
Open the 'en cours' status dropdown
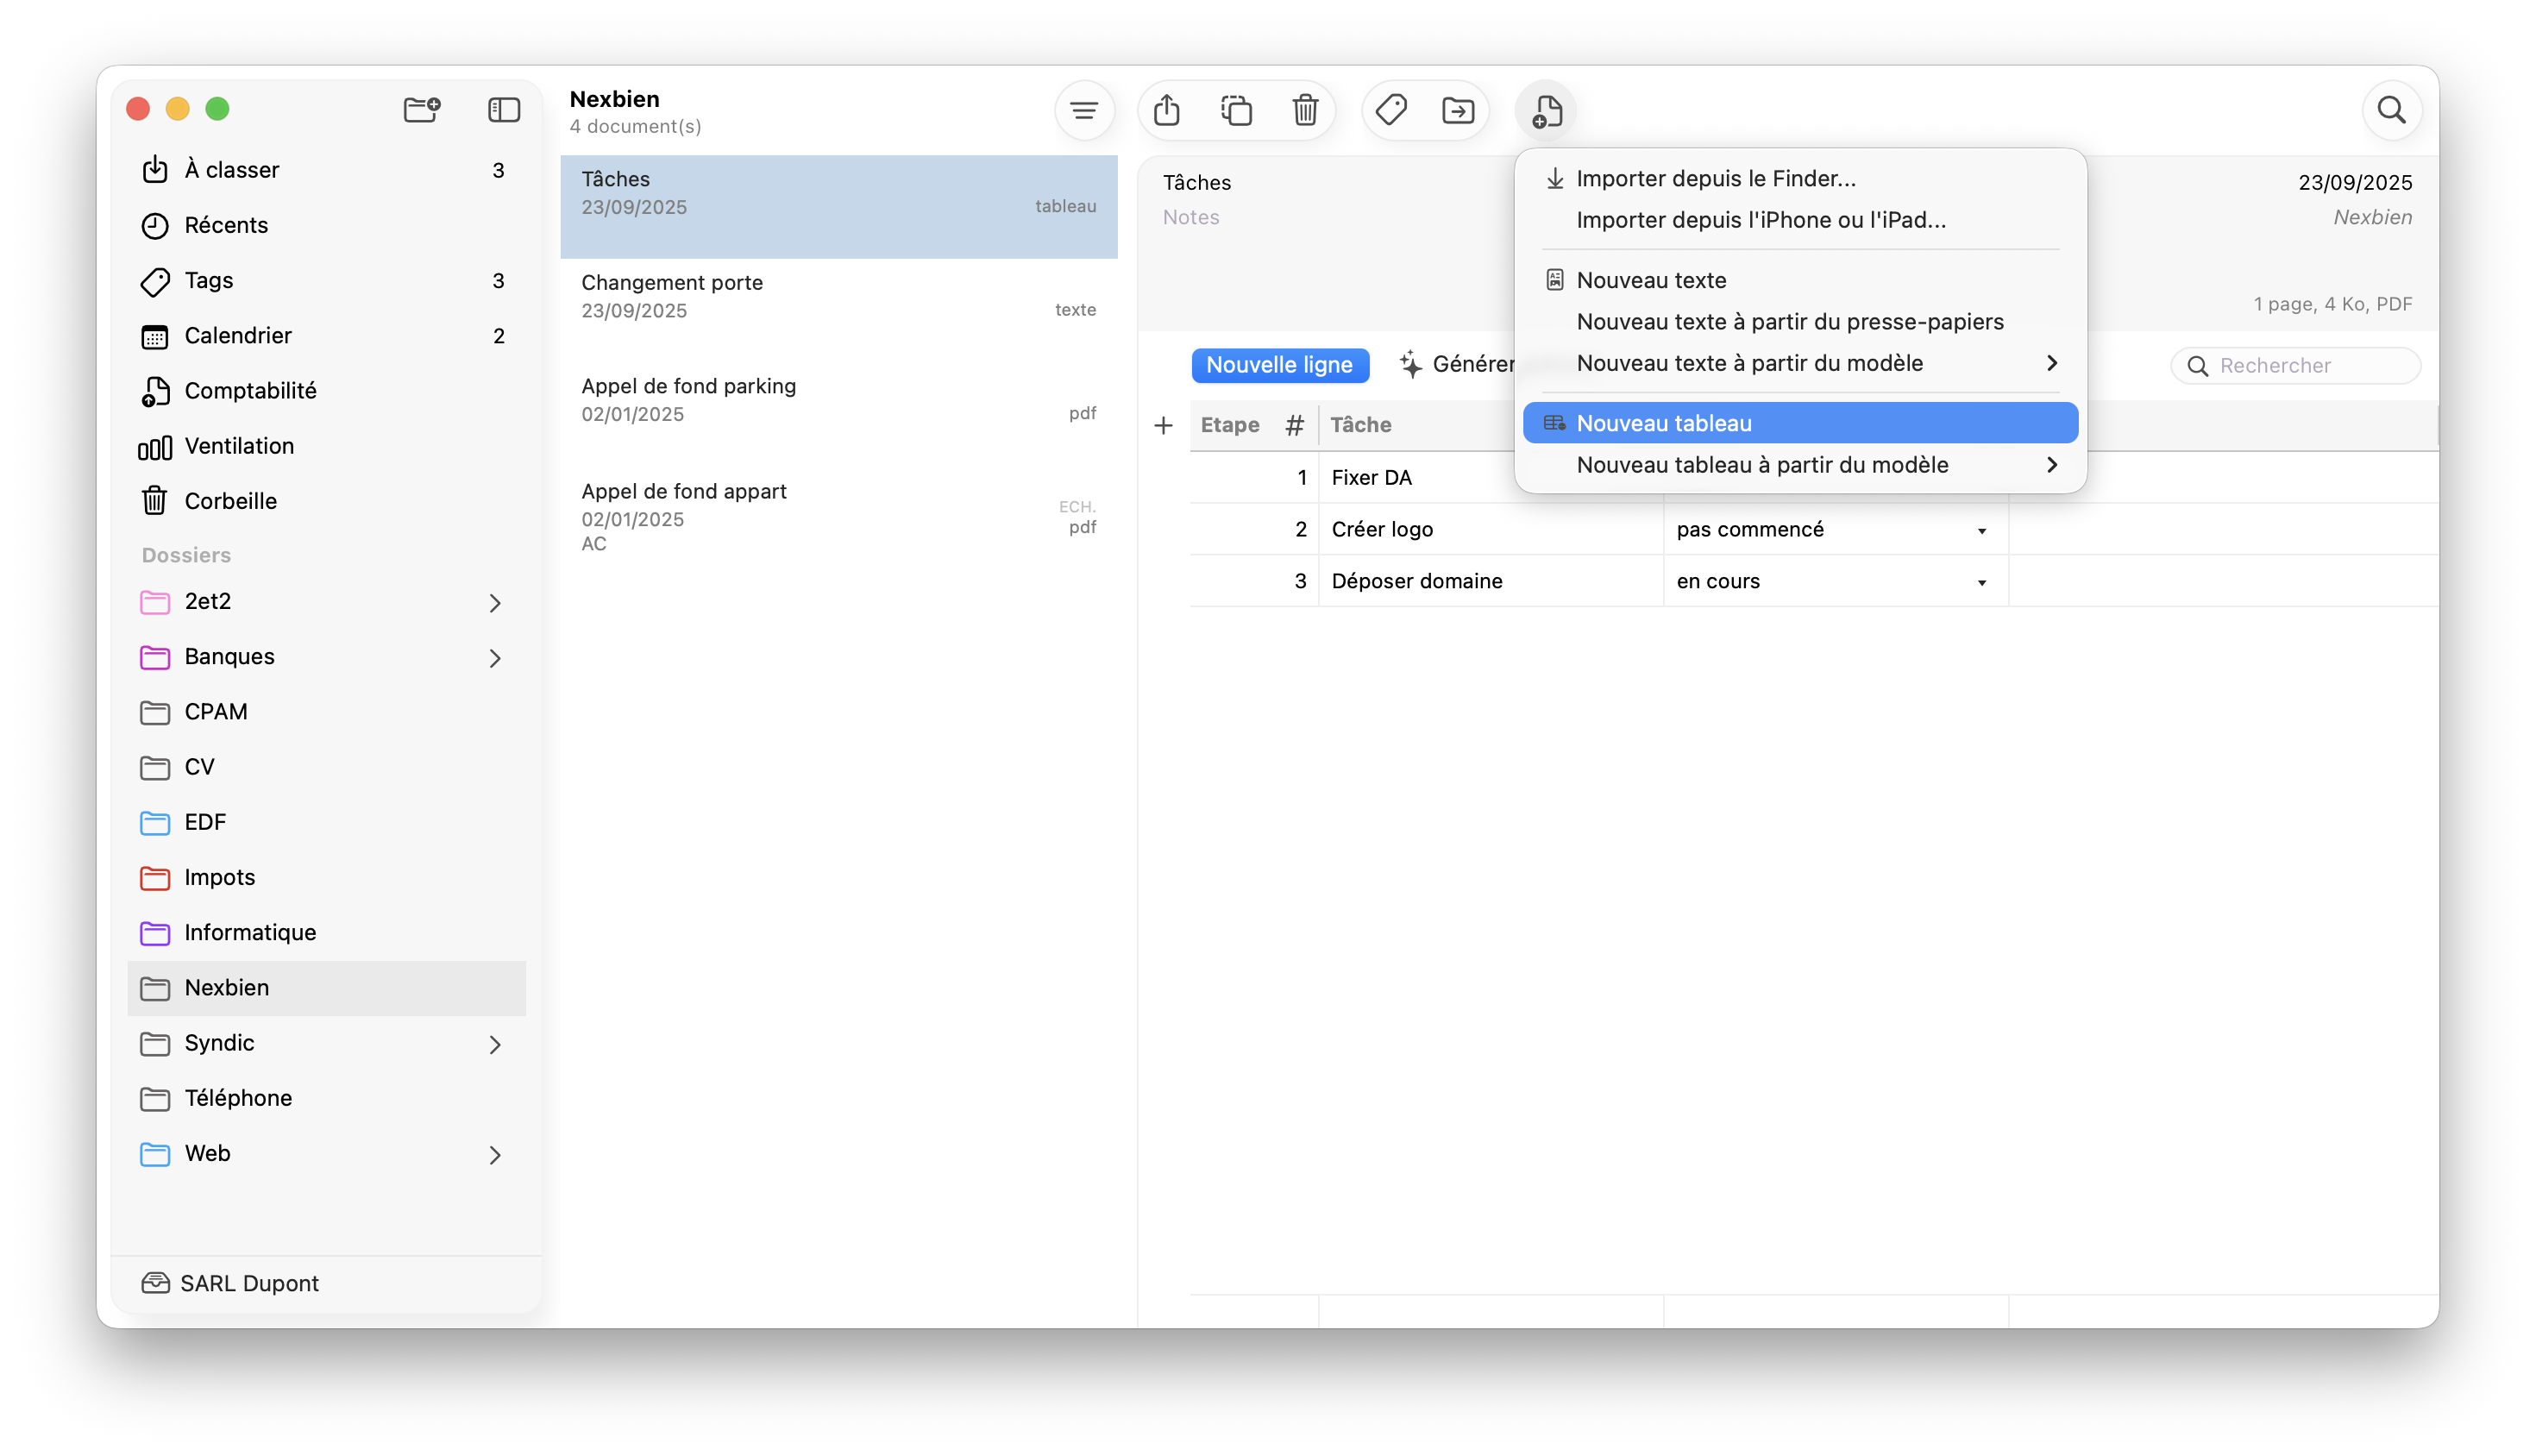pos(1981,583)
